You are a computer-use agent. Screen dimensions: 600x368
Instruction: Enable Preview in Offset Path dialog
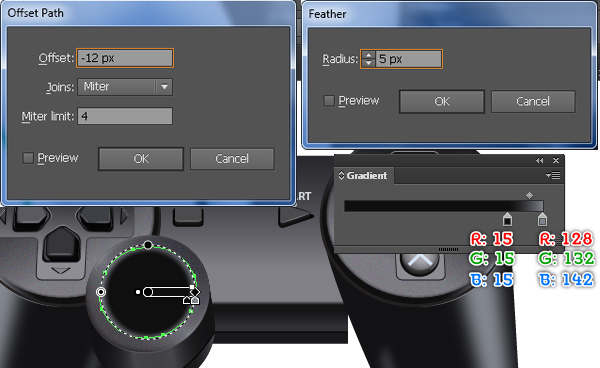(x=28, y=158)
